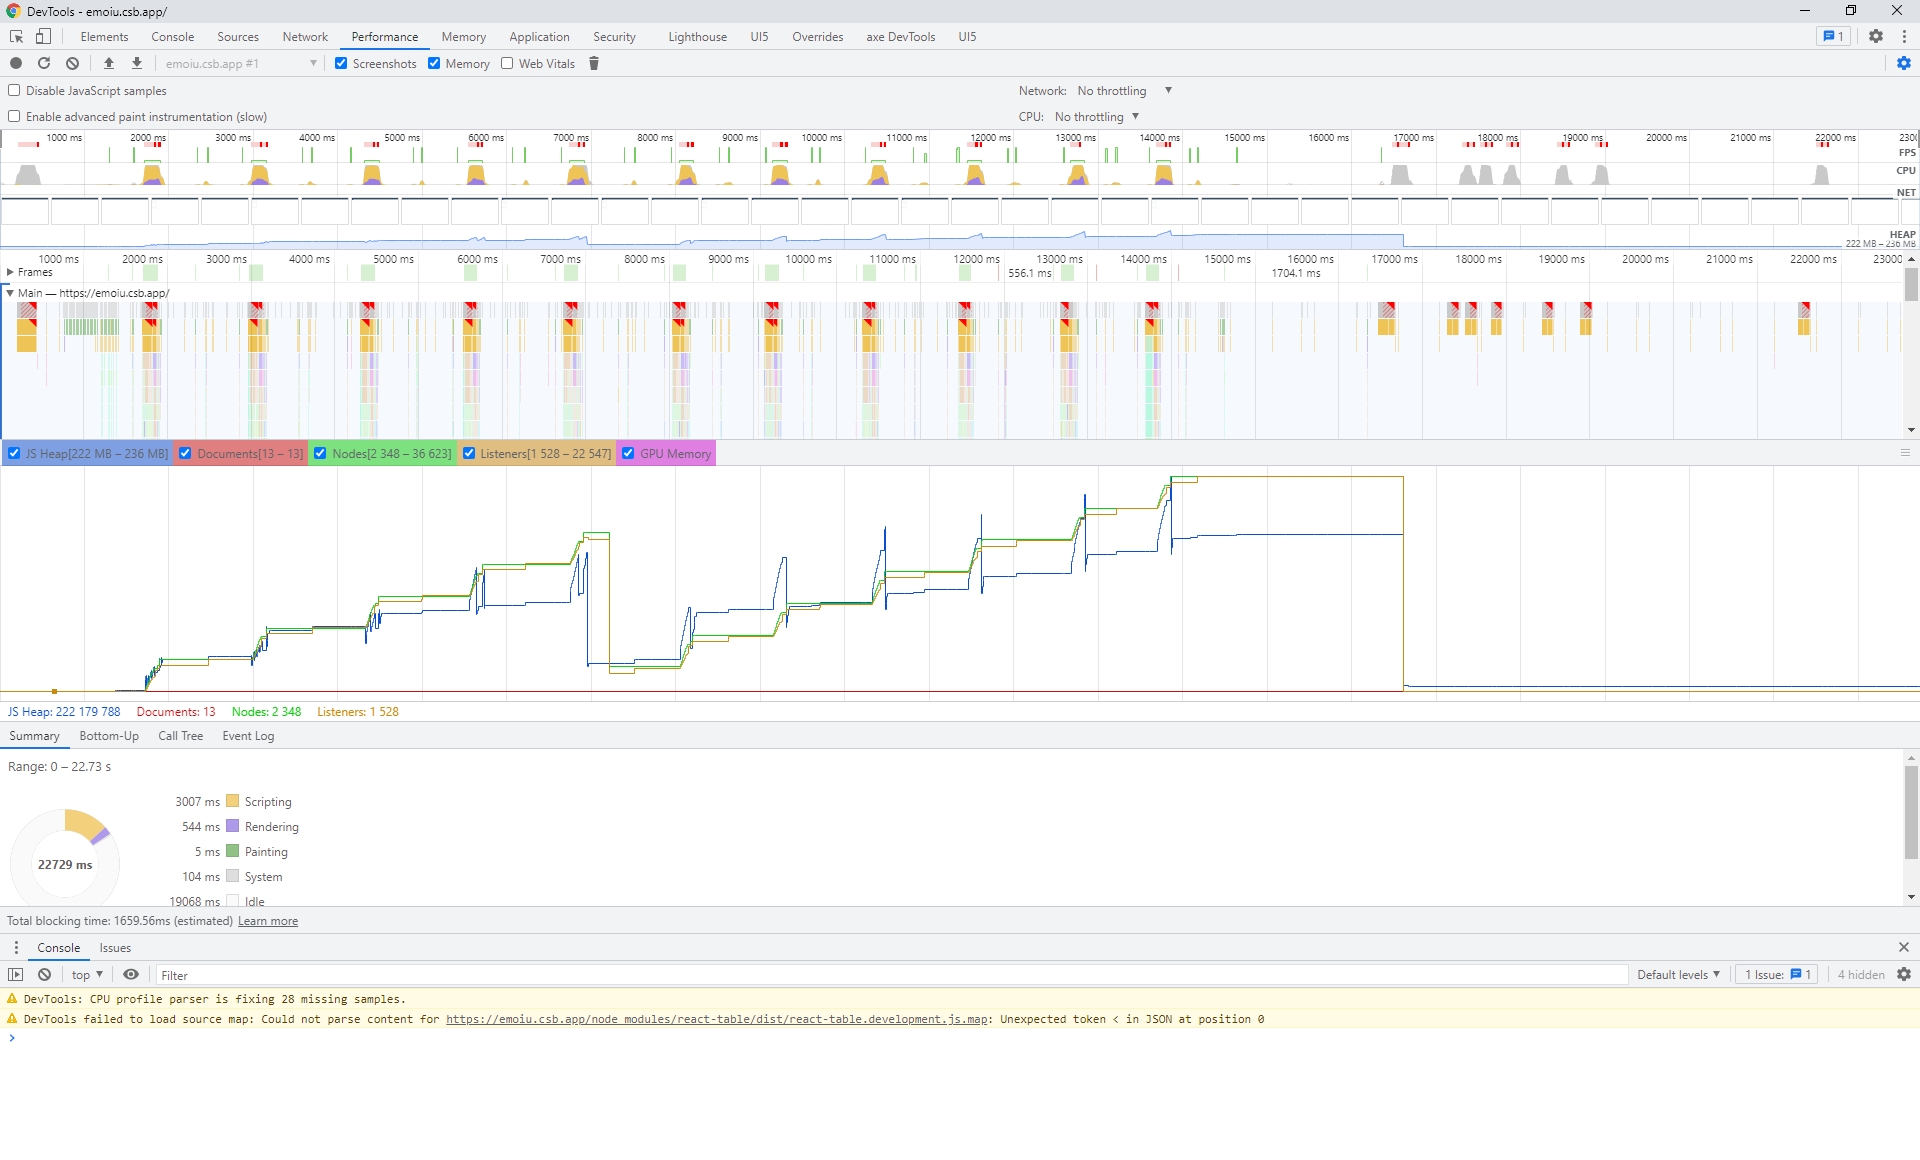Collapse the Main emoiu.csb.app track
1920x1160 pixels.
point(10,292)
